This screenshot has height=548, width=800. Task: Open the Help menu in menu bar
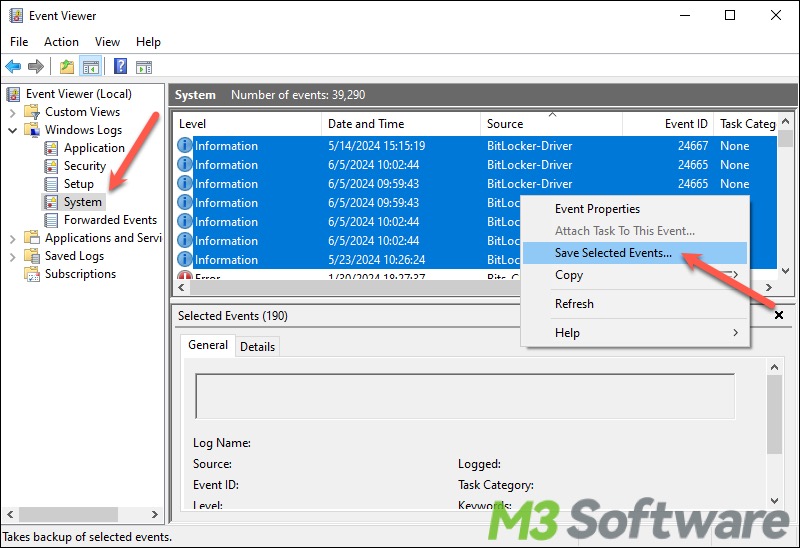pos(148,42)
